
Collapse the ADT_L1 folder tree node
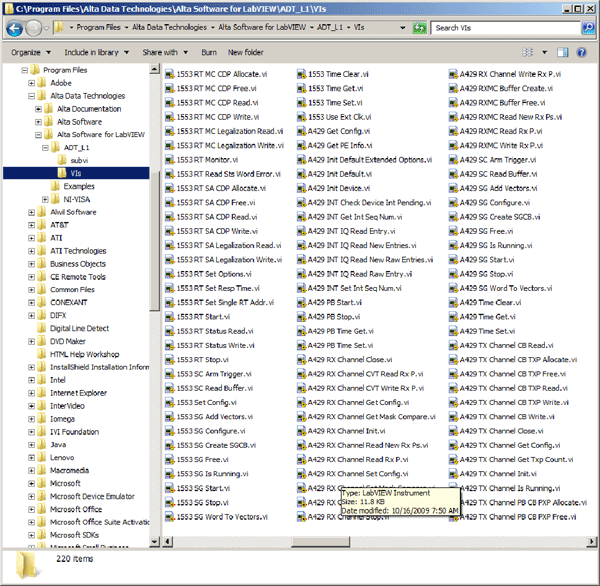click(45, 147)
